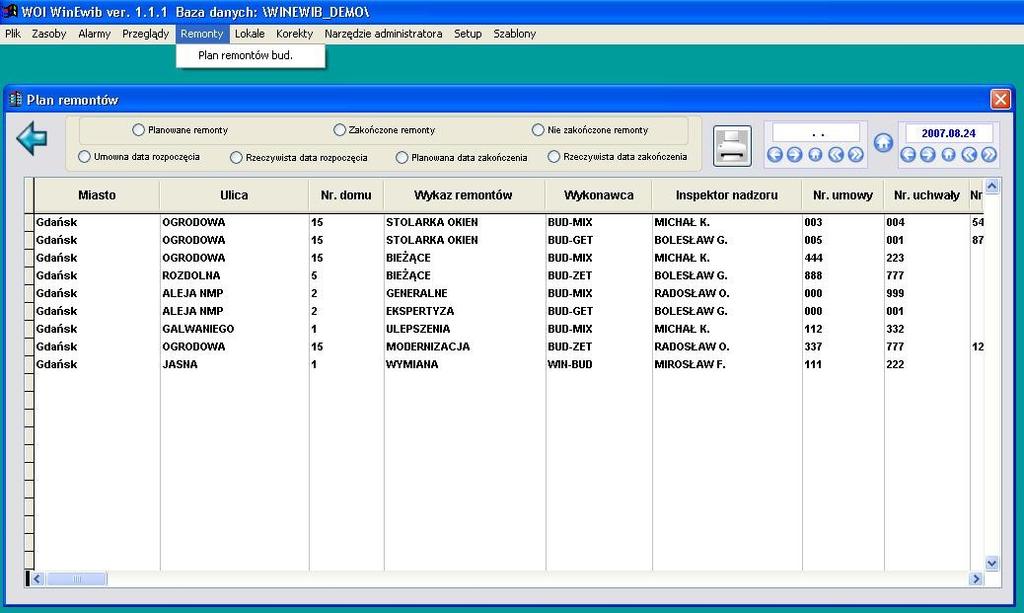Screen dimensions: 1024x613
Task: Click double-right chevron under the empty date field
Action: 856,155
